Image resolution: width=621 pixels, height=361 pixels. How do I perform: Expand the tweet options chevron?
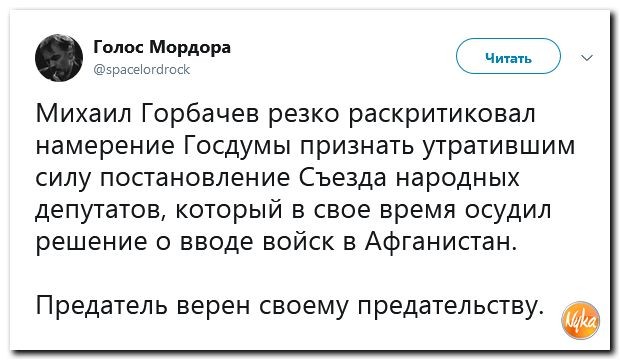click(587, 58)
